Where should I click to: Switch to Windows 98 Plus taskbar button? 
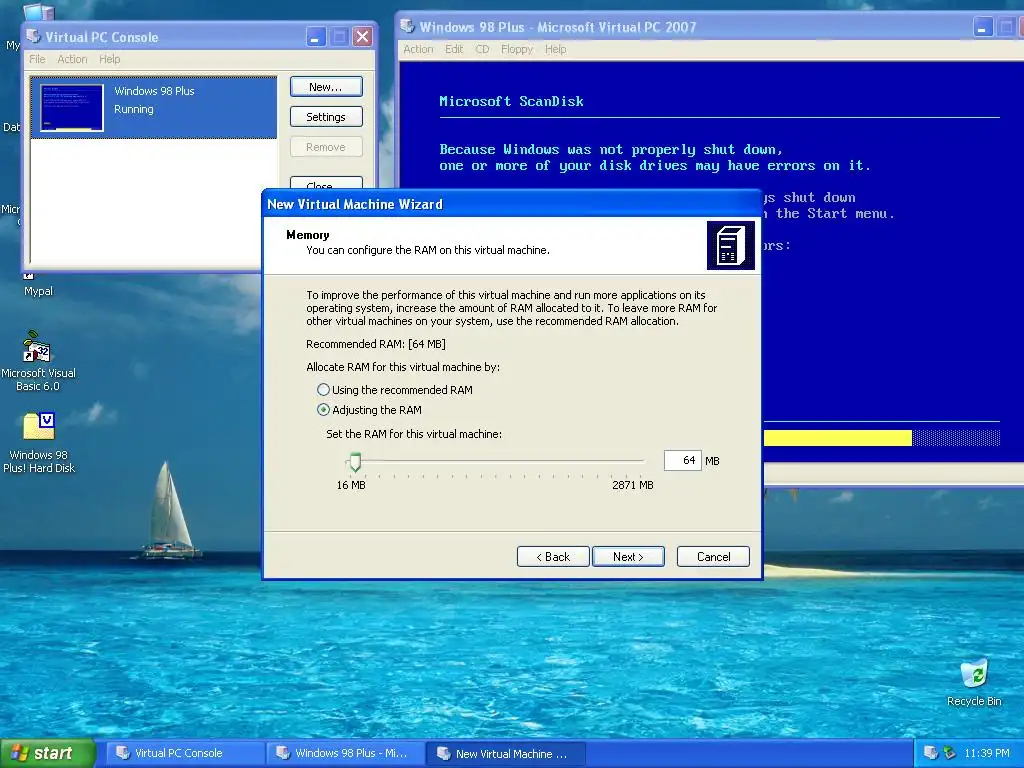tap(345, 753)
